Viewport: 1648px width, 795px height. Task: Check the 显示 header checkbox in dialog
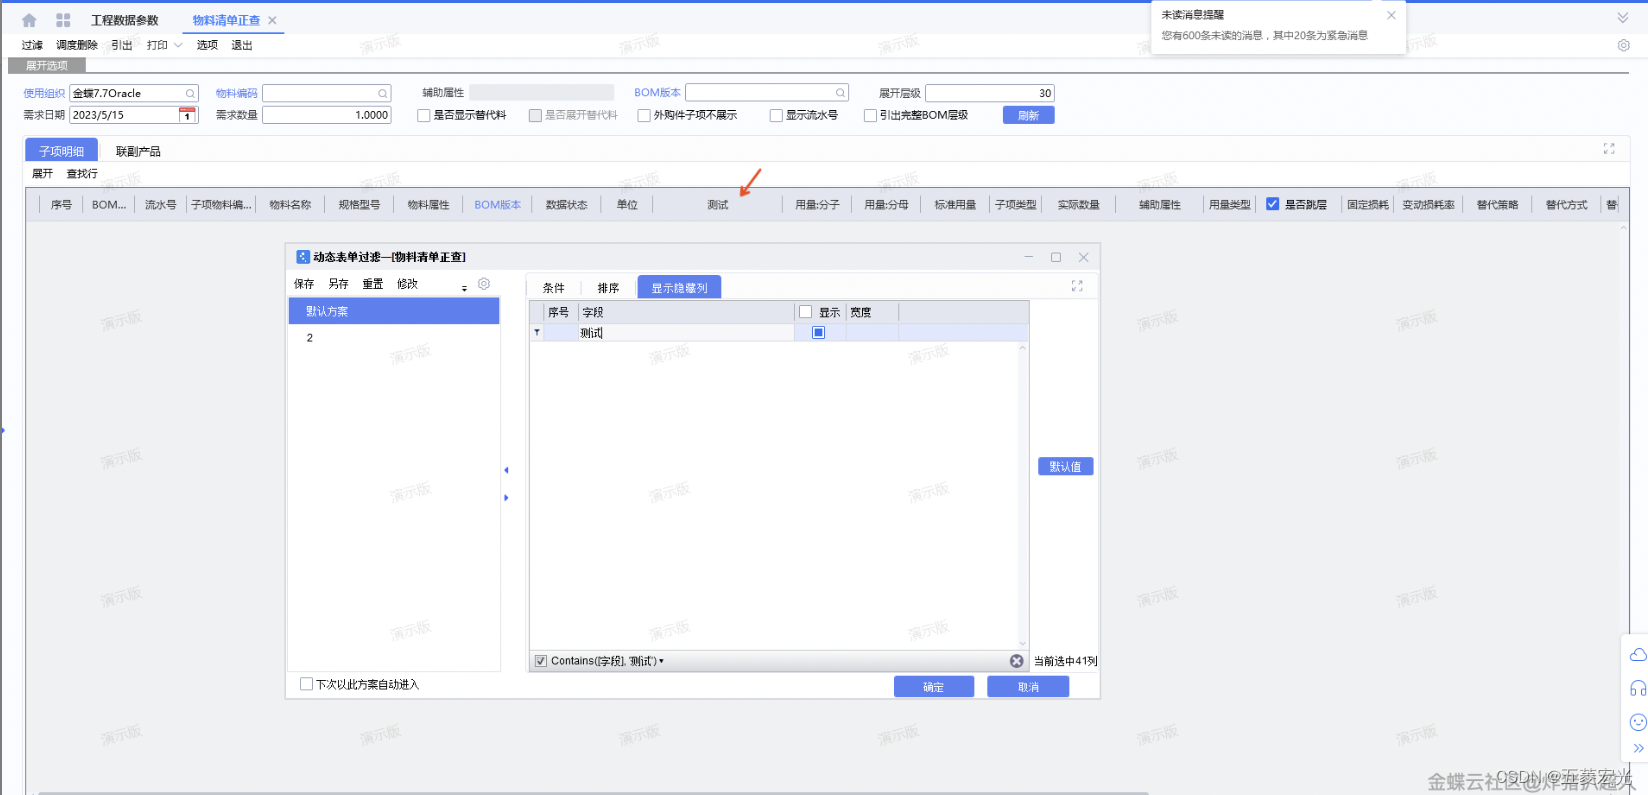[x=805, y=312]
